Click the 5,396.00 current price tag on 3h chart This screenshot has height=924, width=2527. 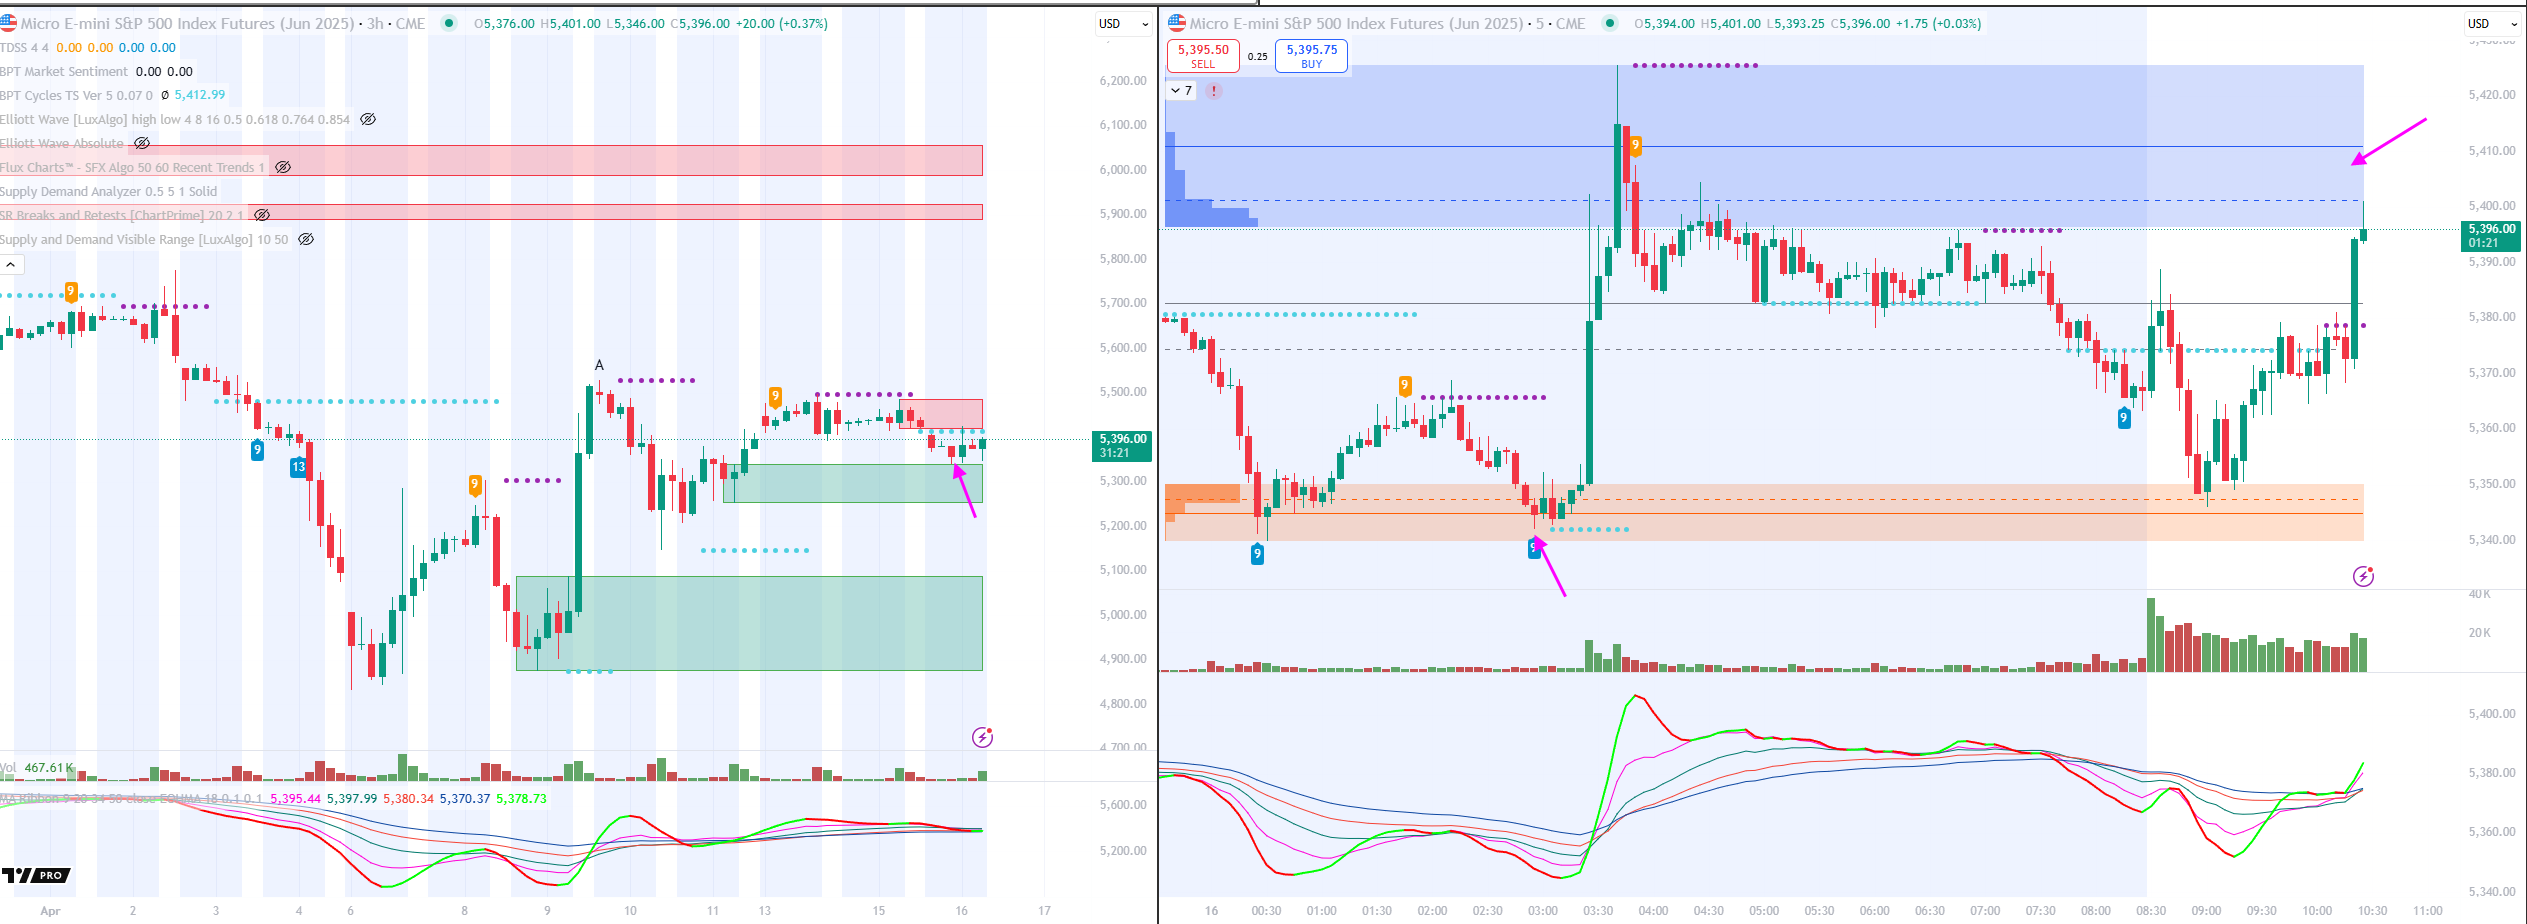(x=1122, y=446)
